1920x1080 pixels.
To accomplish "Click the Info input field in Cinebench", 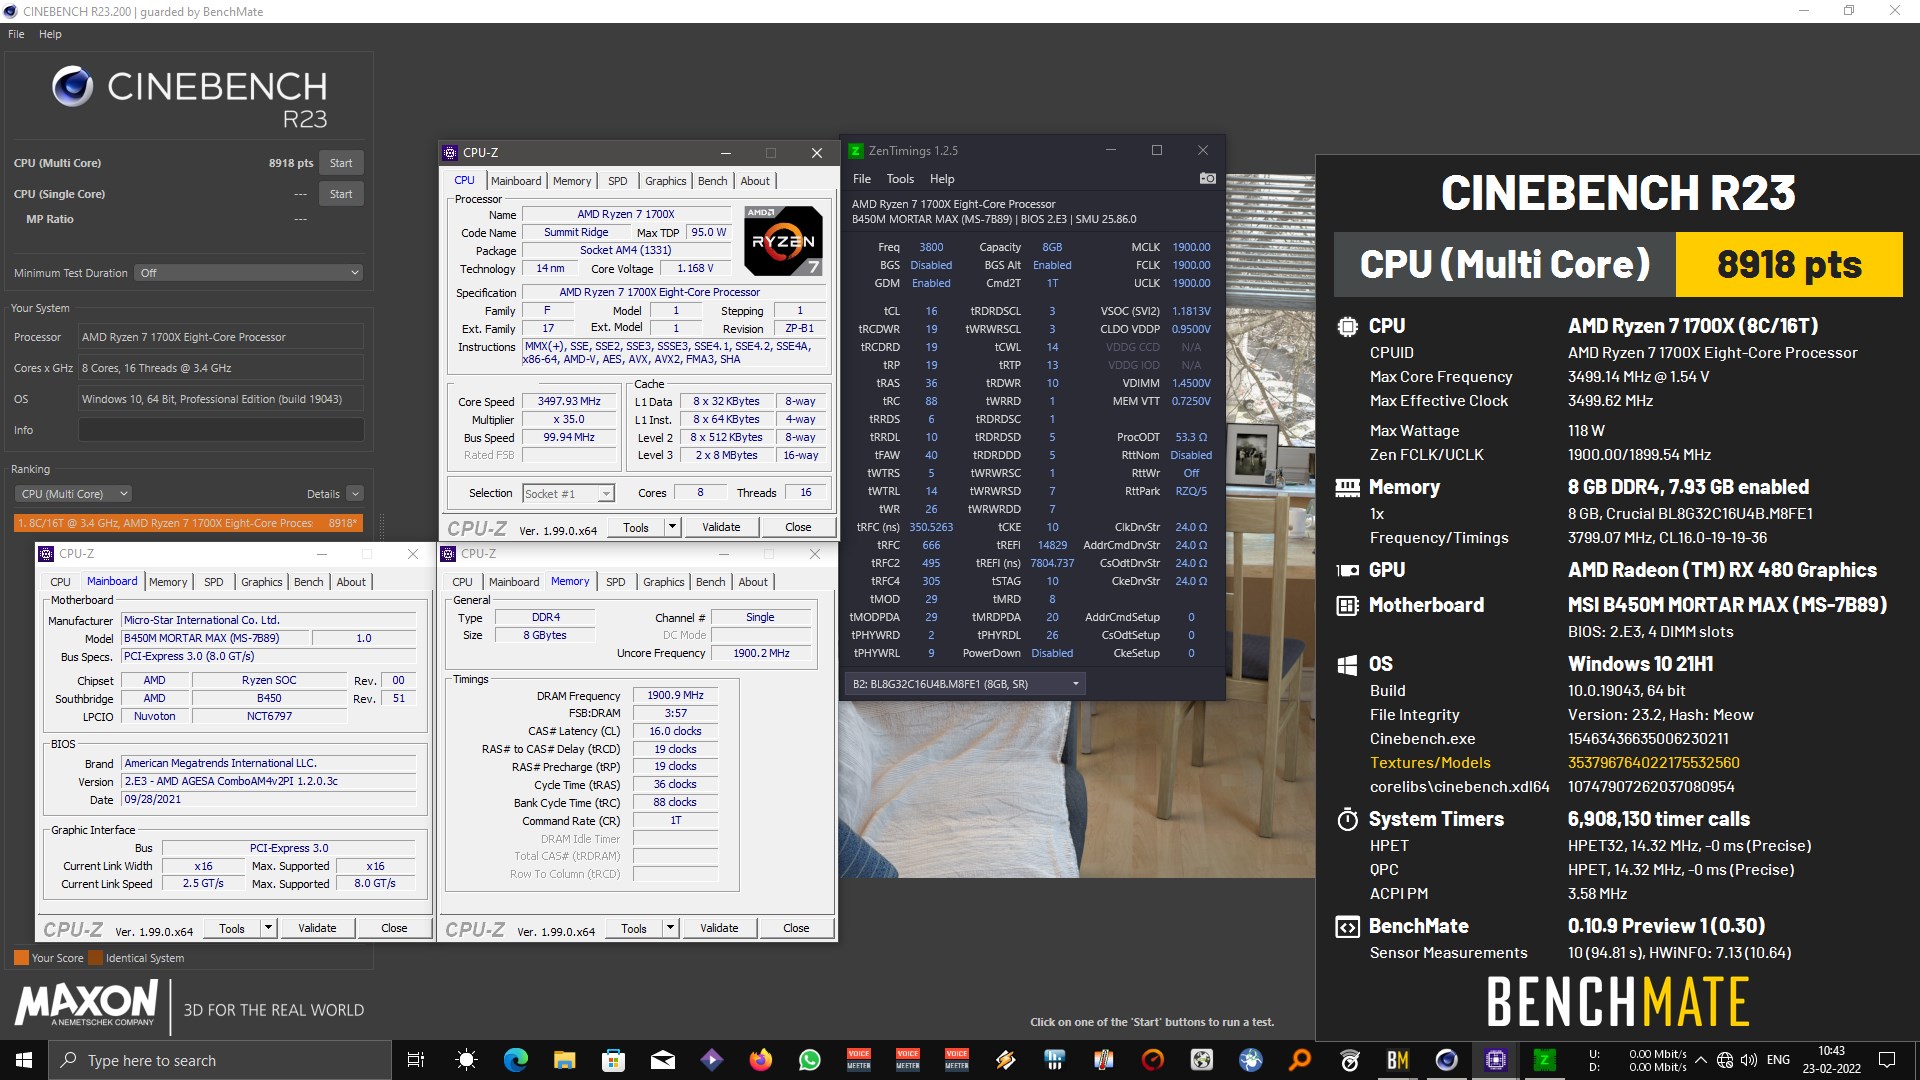I will click(221, 430).
